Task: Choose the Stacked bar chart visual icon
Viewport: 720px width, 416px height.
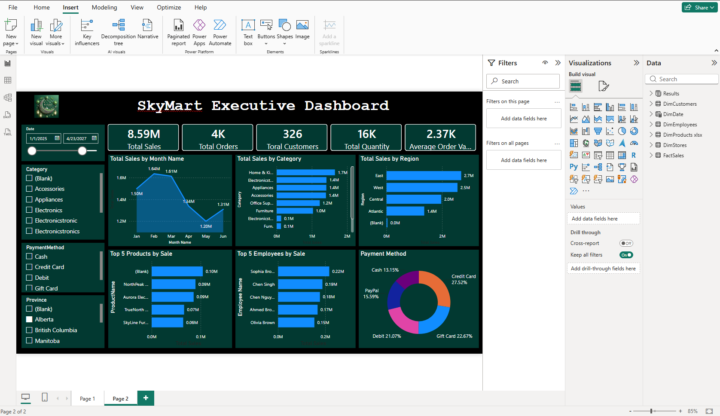Action: (574, 107)
